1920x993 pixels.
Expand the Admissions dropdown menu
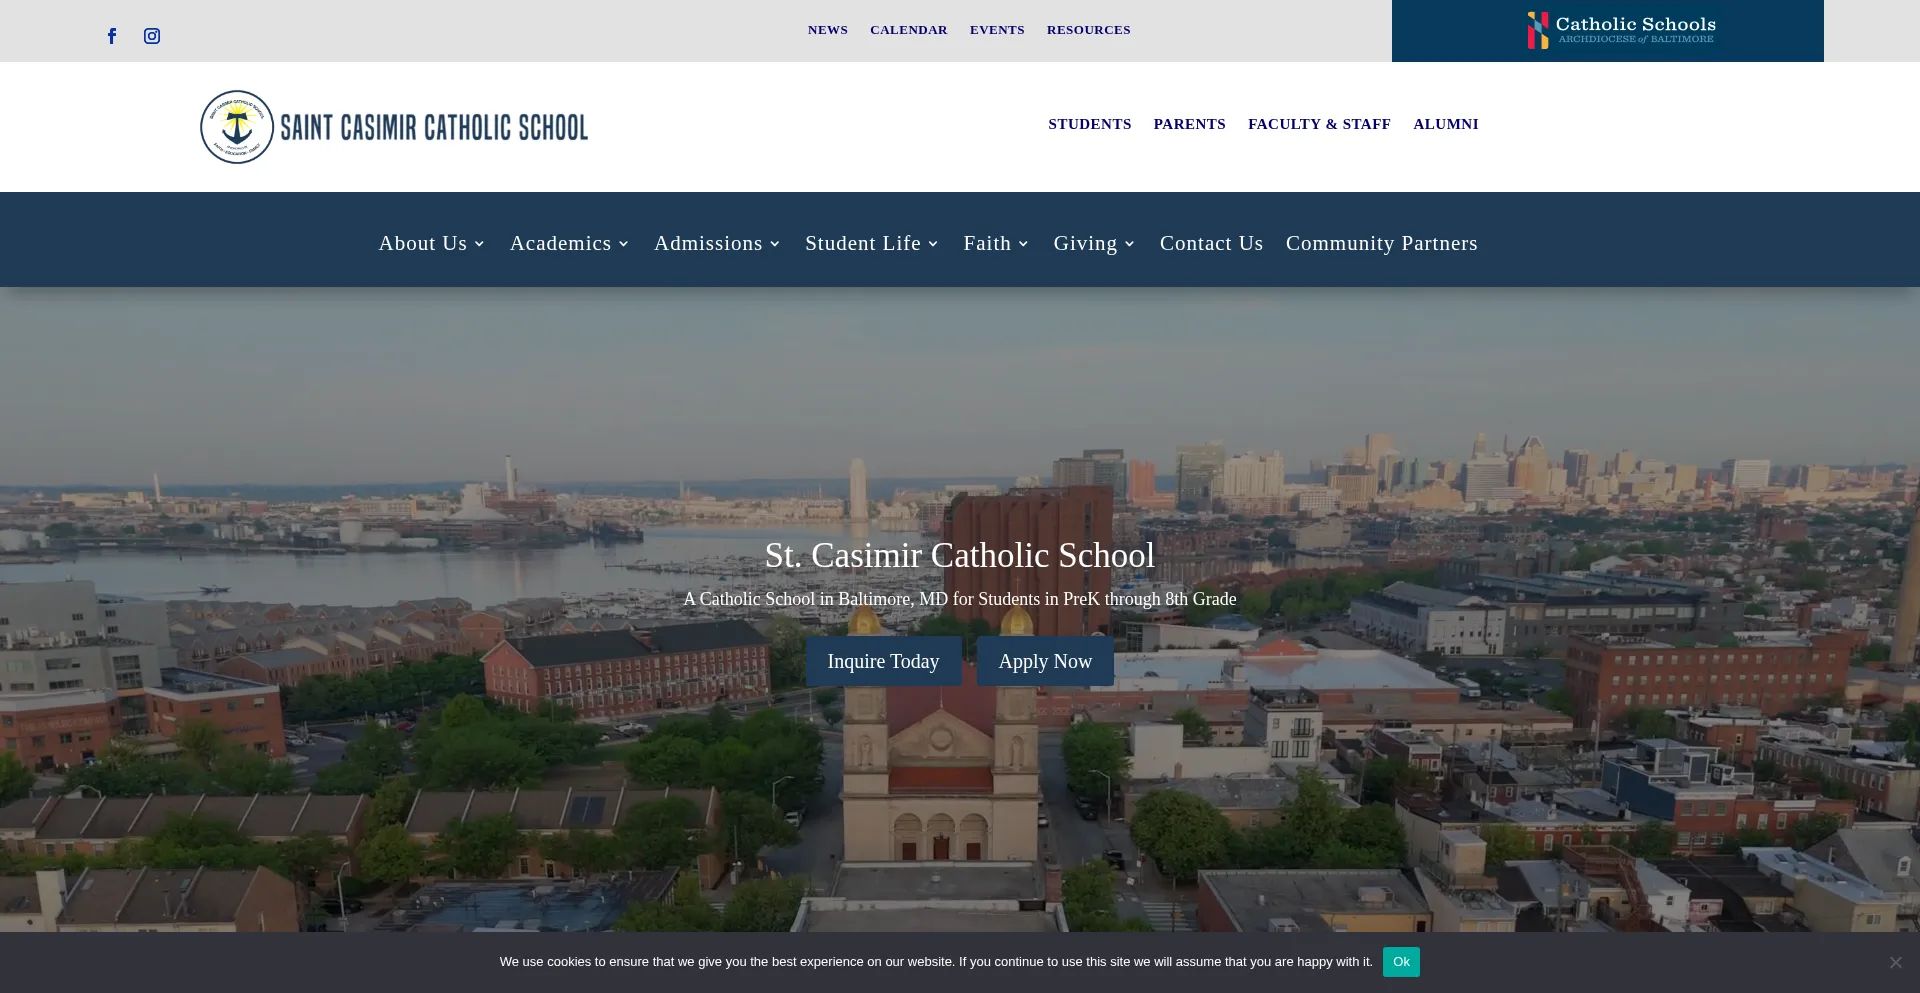coord(717,243)
